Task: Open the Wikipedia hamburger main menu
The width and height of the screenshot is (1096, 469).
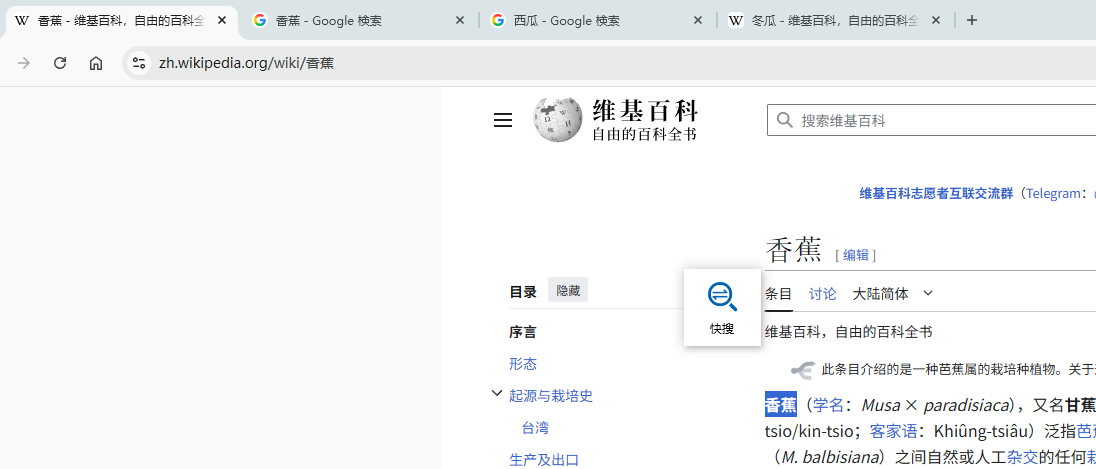Action: click(x=503, y=120)
